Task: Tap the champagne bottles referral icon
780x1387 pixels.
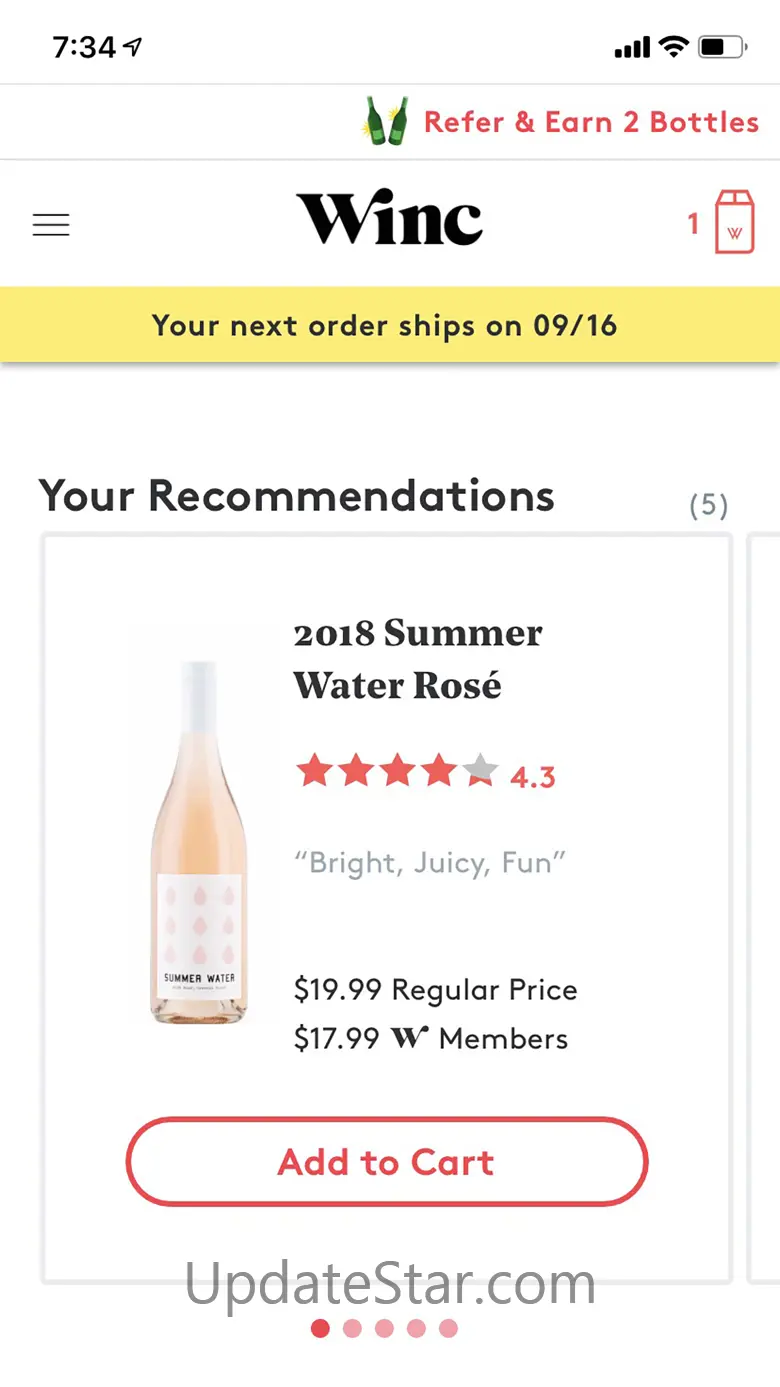Action: coord(385,123)
